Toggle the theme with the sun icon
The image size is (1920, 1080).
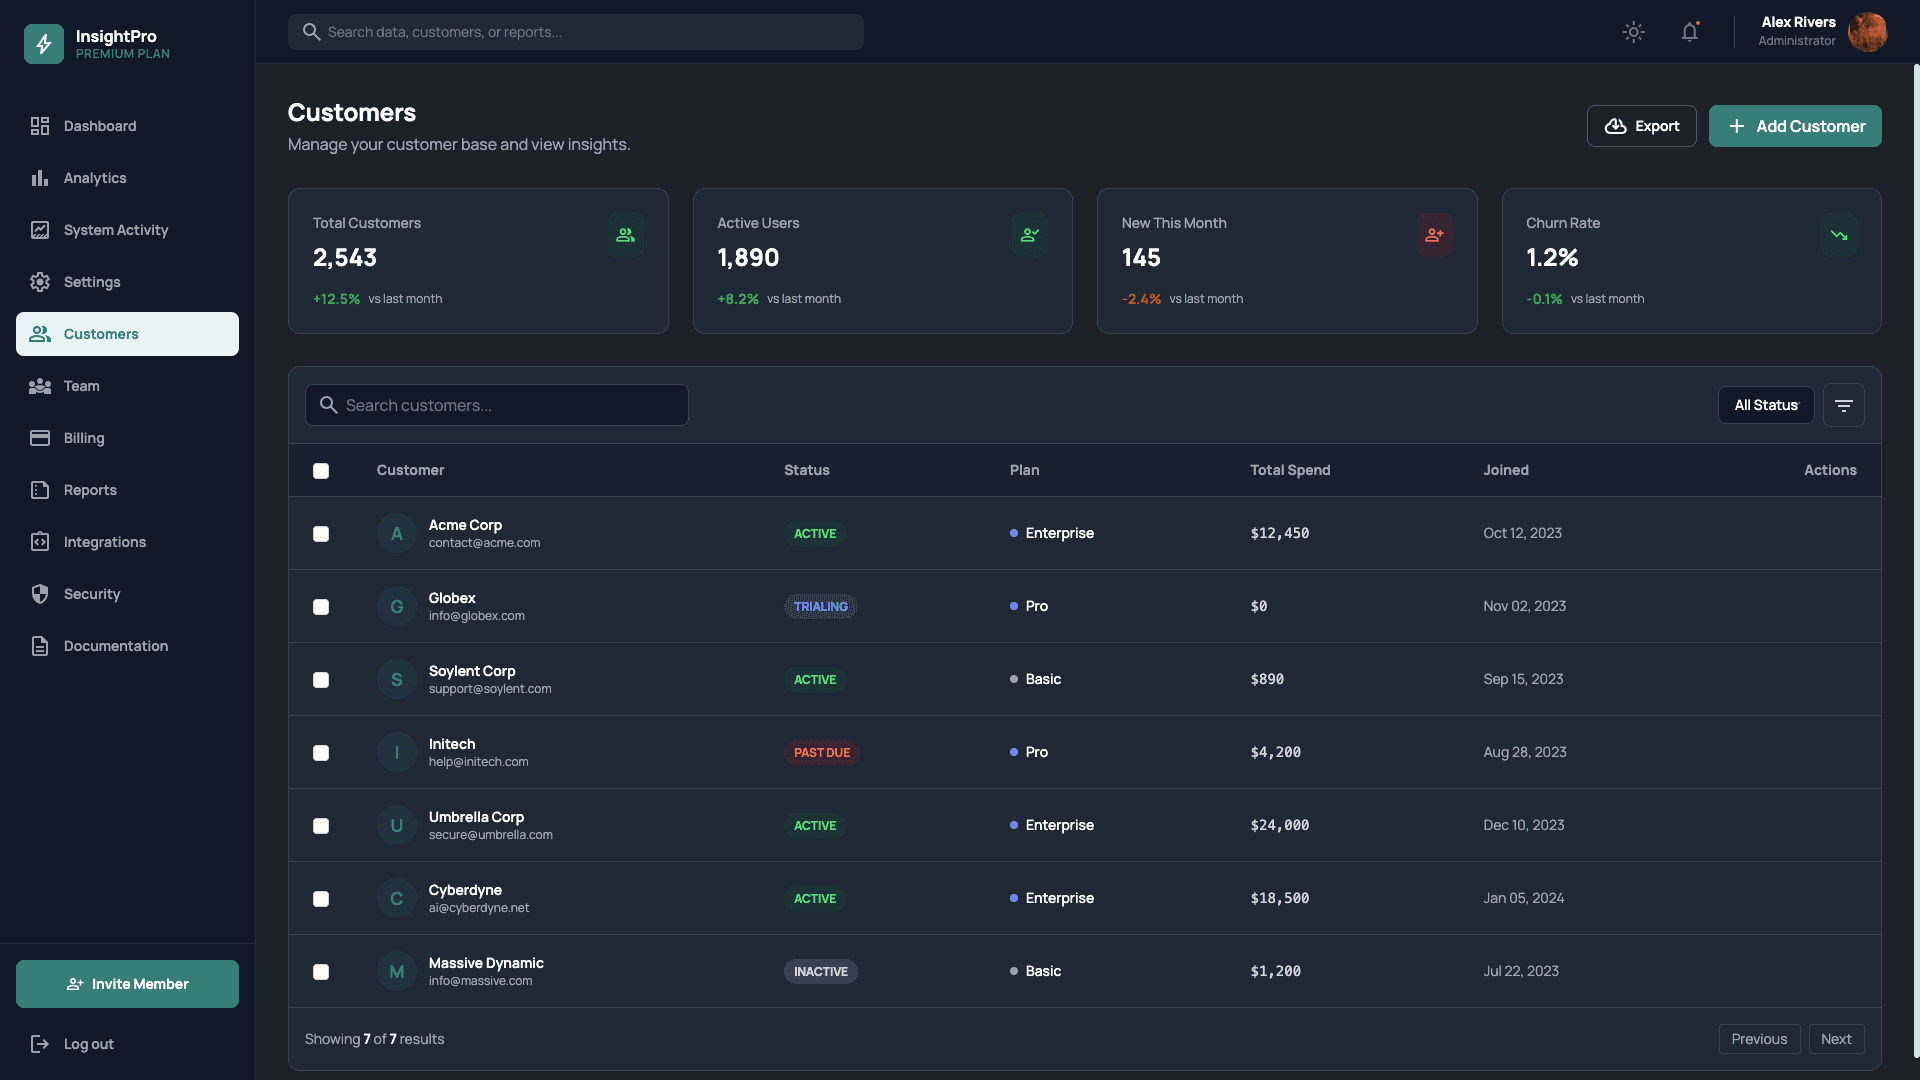tap(1633, 32)
